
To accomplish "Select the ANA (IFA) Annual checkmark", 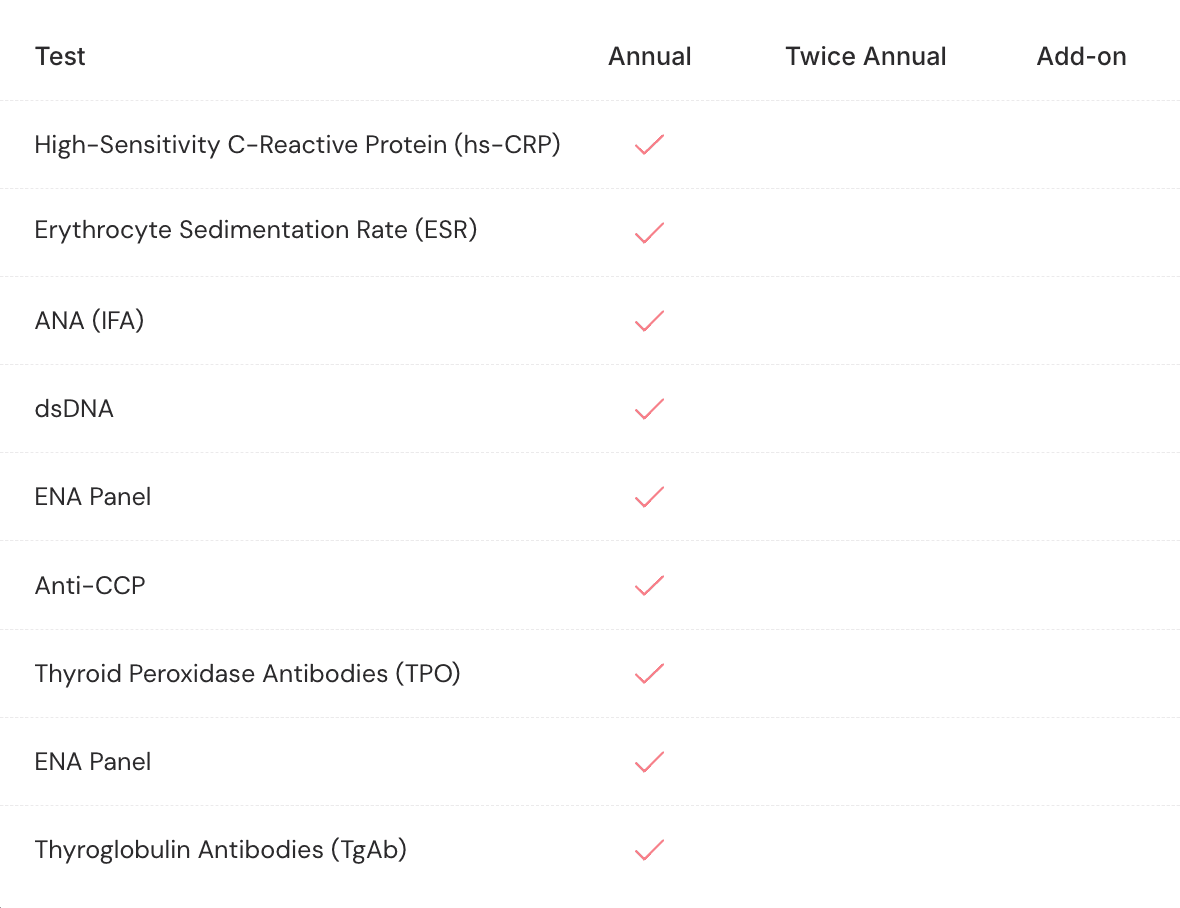I will pos(649,320).
